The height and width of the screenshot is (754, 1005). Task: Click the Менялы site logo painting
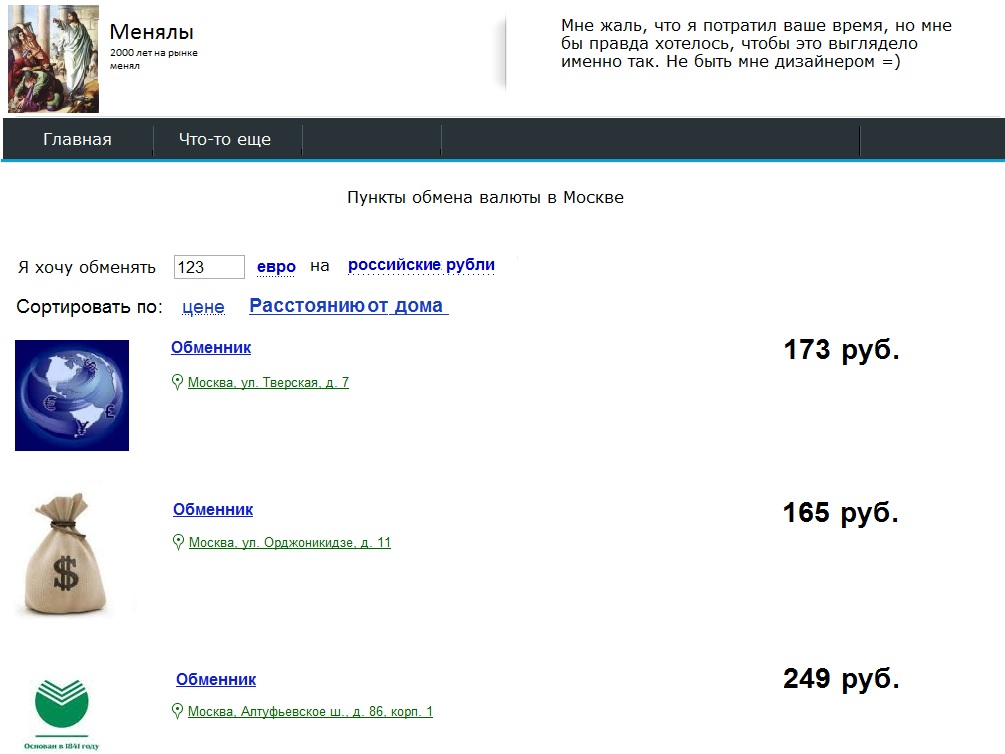[x=53, y=58]
